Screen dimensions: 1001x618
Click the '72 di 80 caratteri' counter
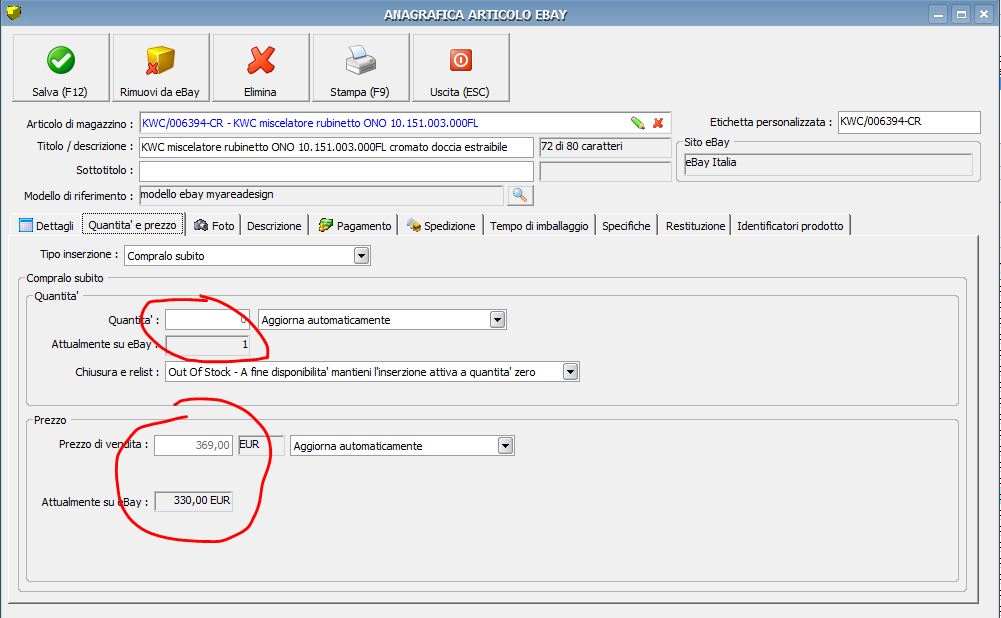point(605,147)
